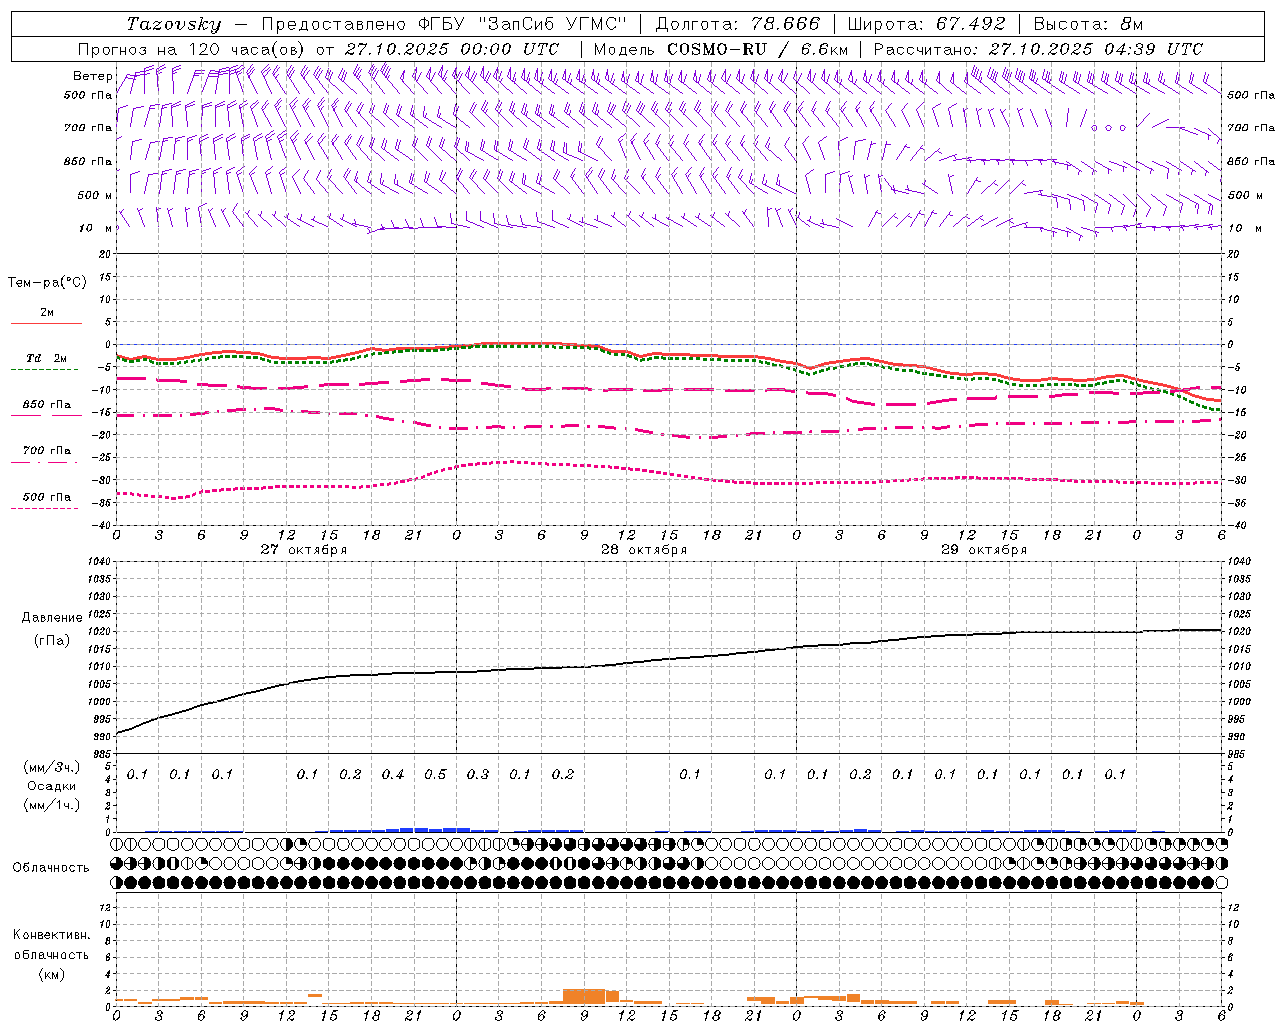Image resolution: width=1280 pixels, height=1024 pixels.
Task: Click the (мм/3ч.) precipitation unit label
Action: (51, 768)
